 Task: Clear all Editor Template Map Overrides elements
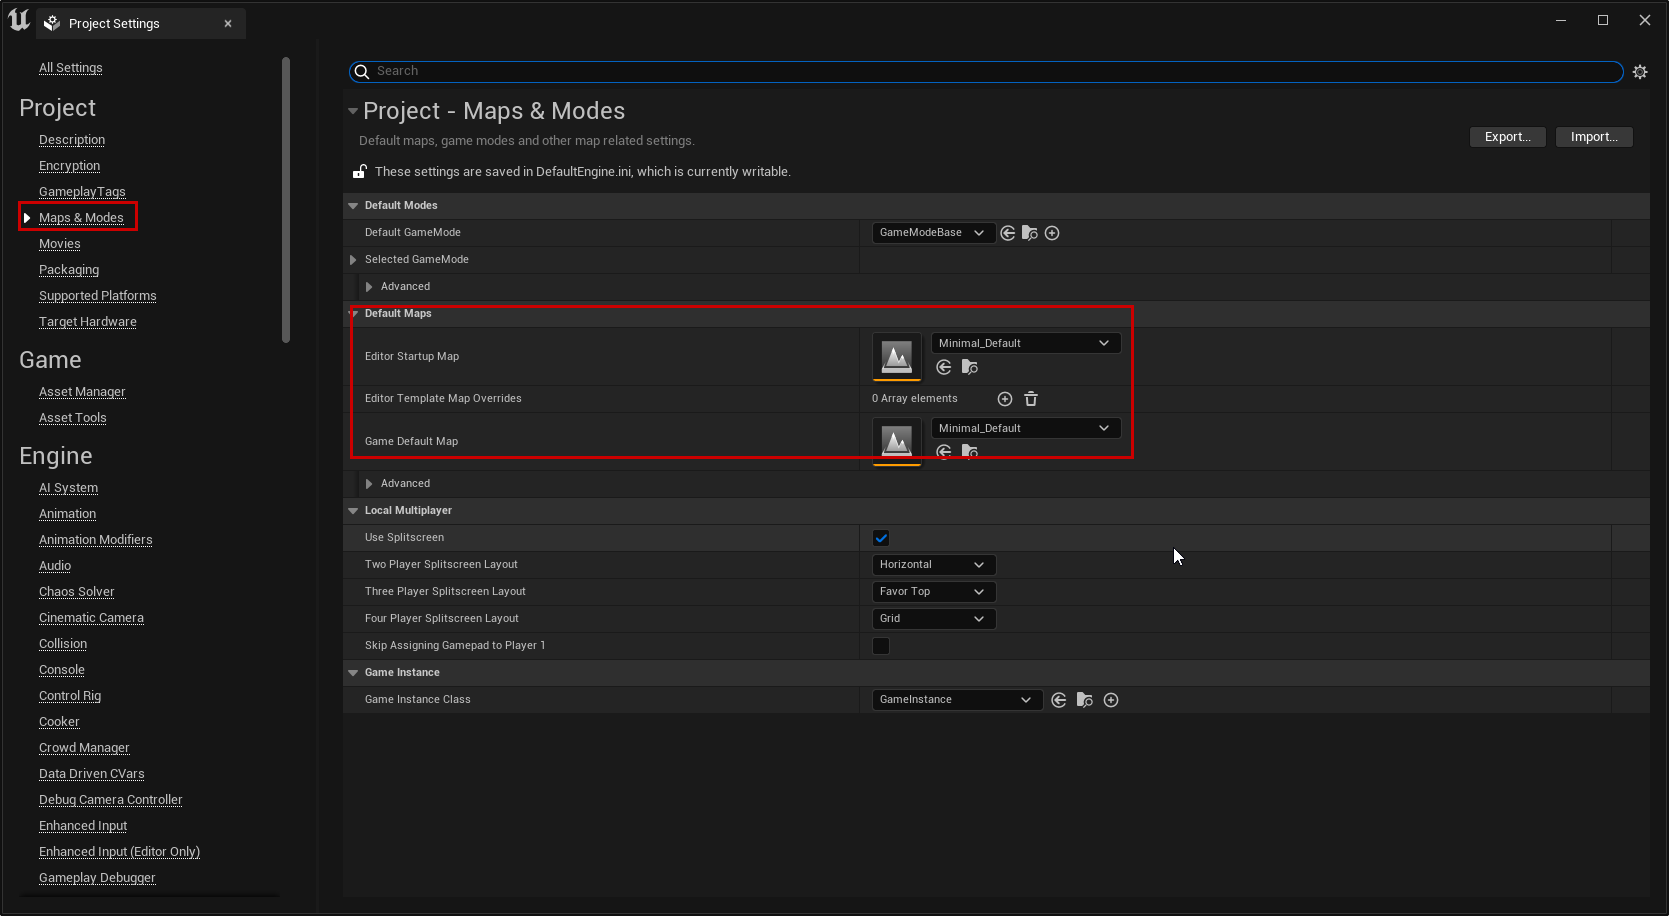[x=1031, y=398]
